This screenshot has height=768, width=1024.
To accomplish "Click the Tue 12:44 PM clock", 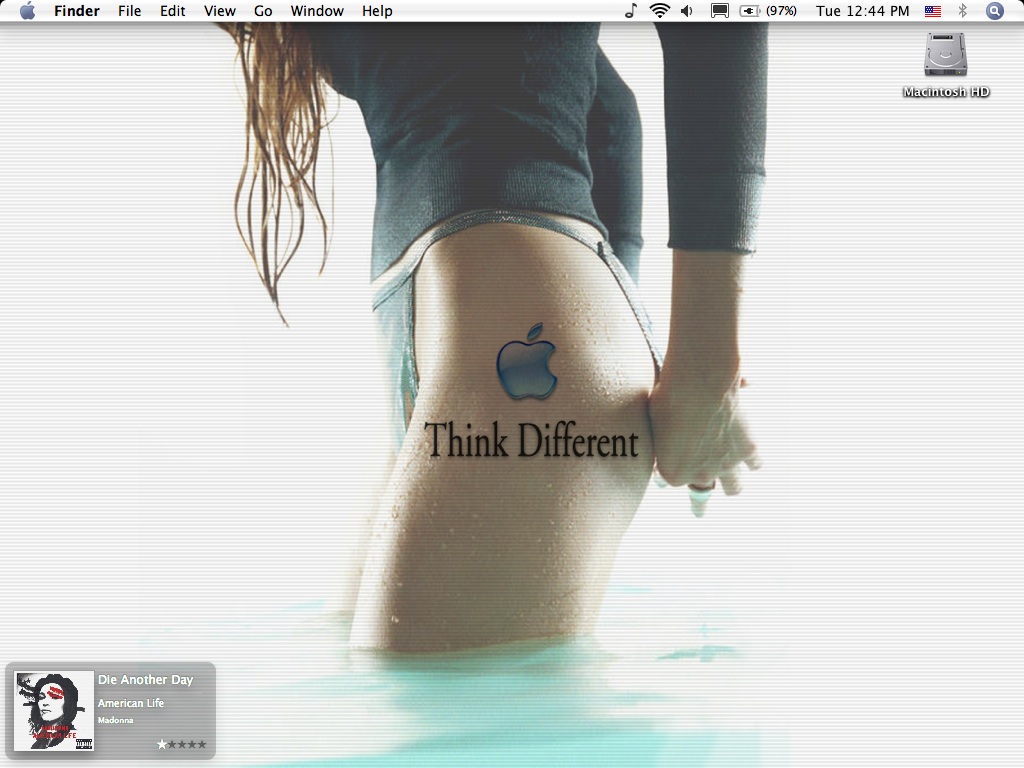I will click(862, 11).
